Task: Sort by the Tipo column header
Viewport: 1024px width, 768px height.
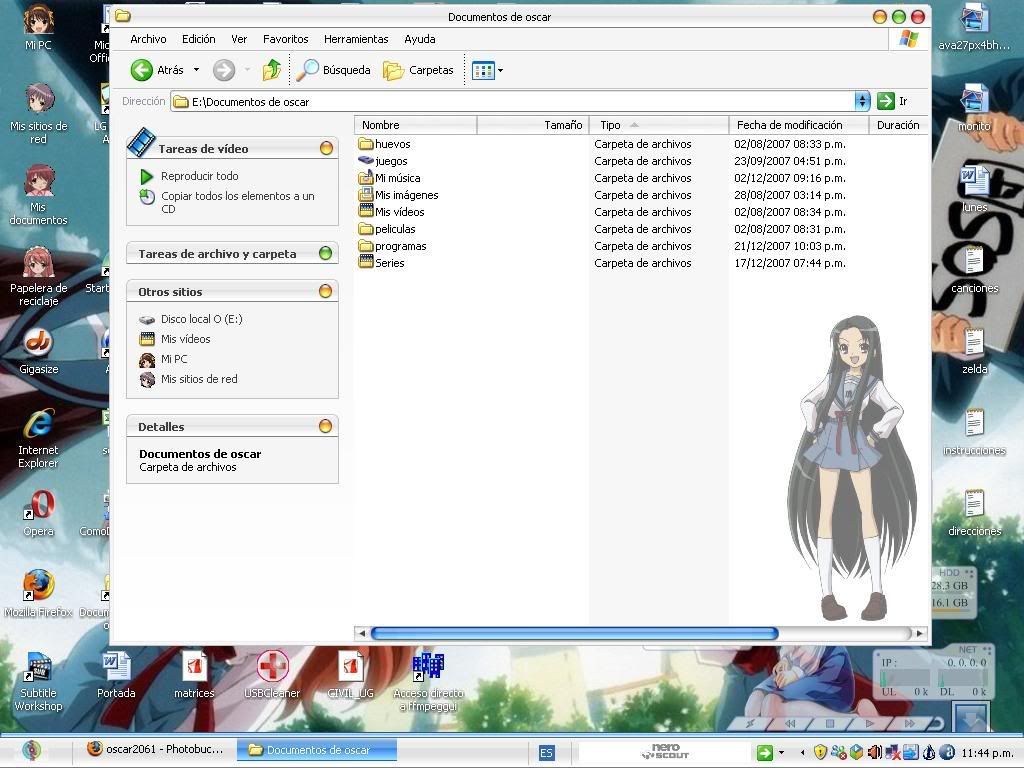Action: tap(659, 125)
